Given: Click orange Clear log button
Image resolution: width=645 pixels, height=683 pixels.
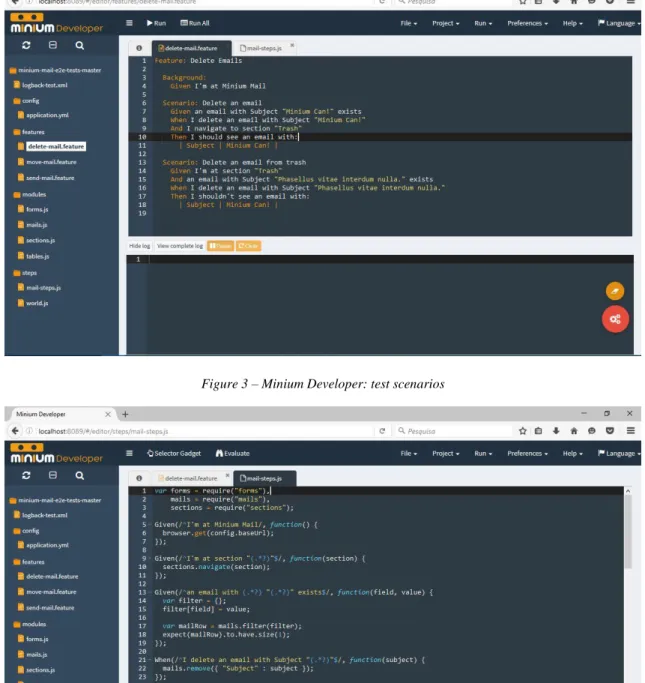Looking at the screenshot, I should (248, 246).
